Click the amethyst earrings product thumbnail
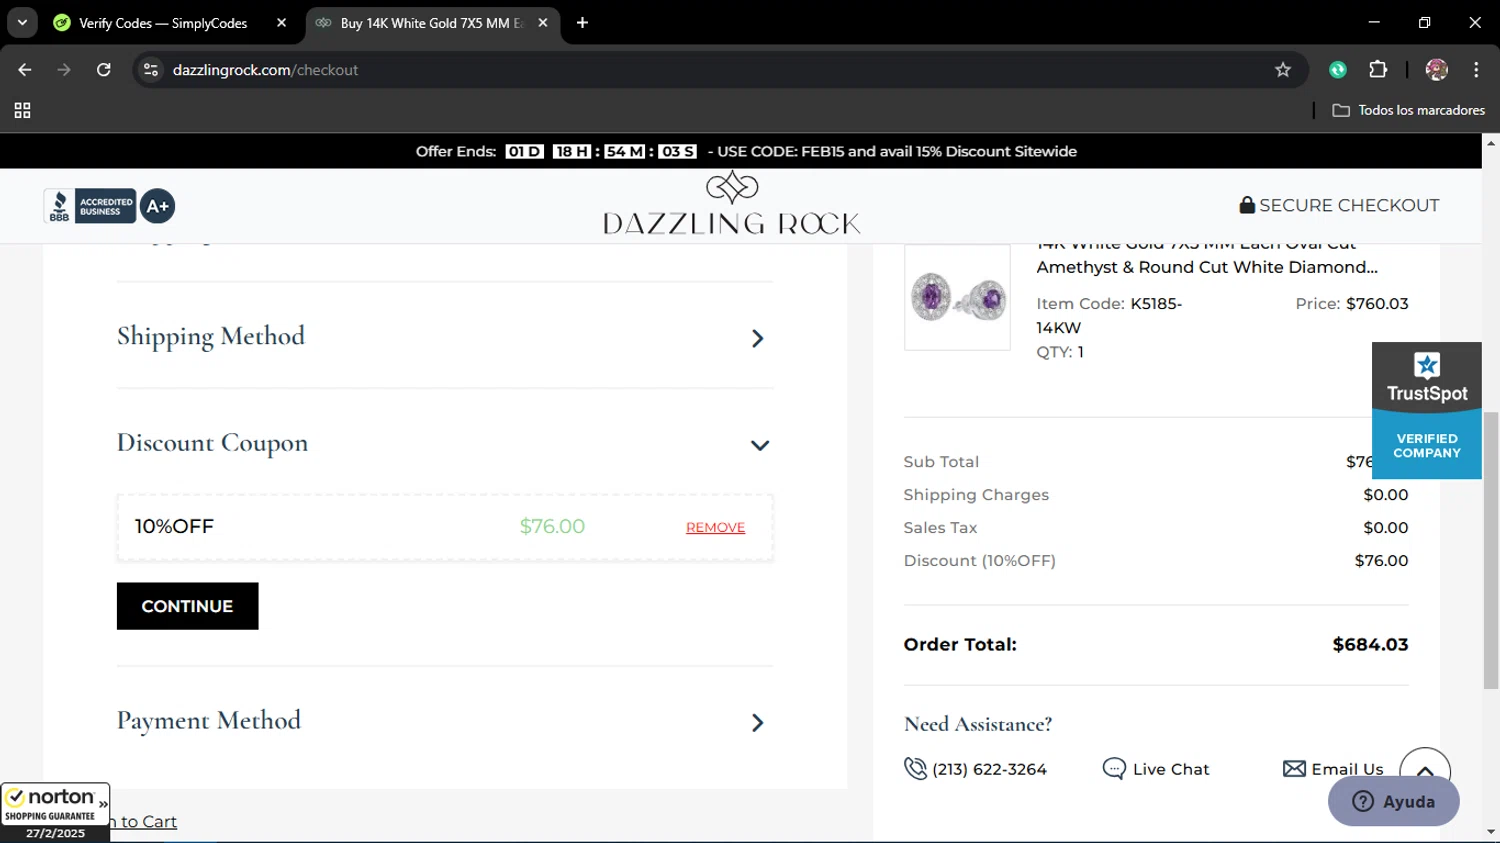This screenshot has height=843, width=1500. click(957, 298)
